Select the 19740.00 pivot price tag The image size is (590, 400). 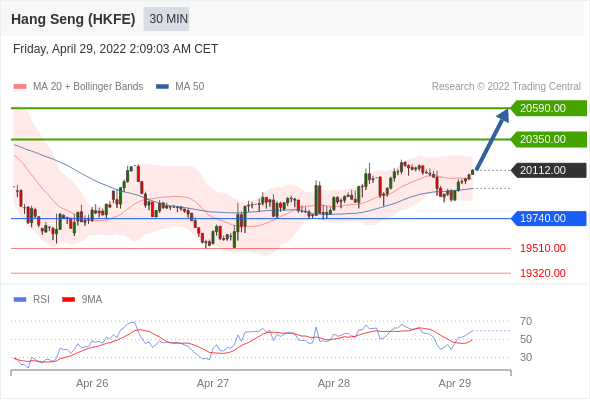(549, 218)
